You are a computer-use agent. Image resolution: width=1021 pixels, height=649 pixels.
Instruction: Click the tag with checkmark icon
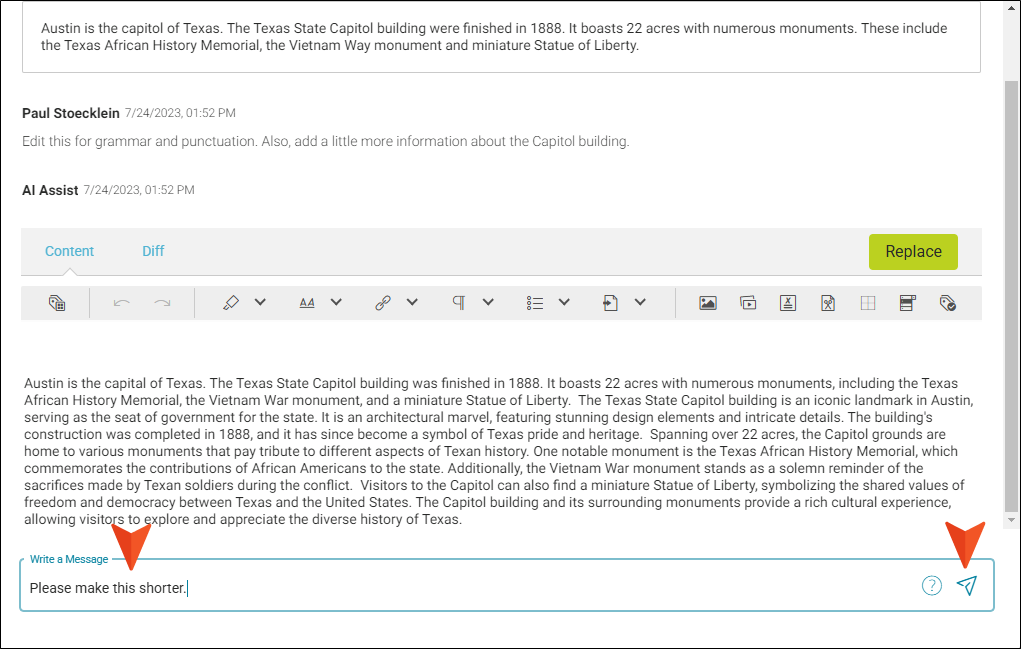(947, 303)
